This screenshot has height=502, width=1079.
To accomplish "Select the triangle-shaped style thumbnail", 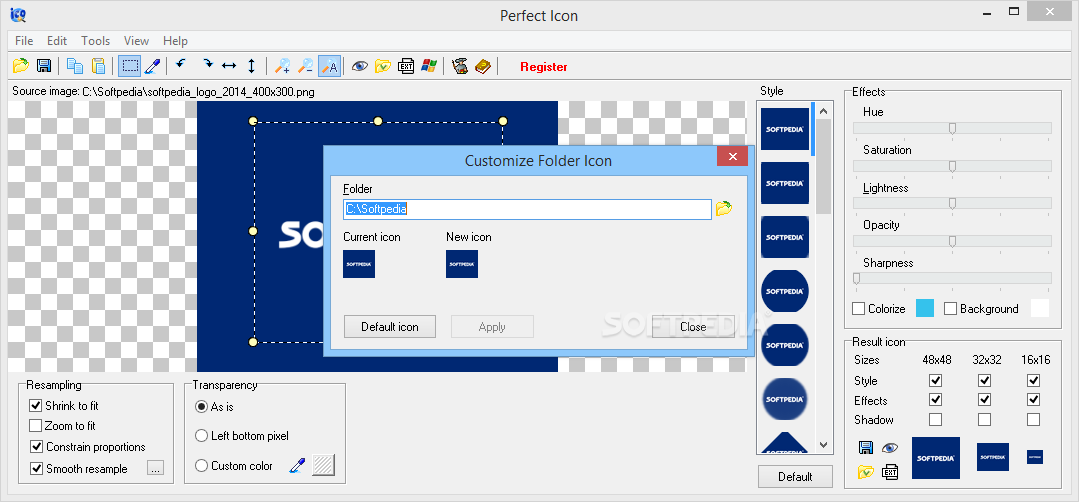I will pos(784,442).
